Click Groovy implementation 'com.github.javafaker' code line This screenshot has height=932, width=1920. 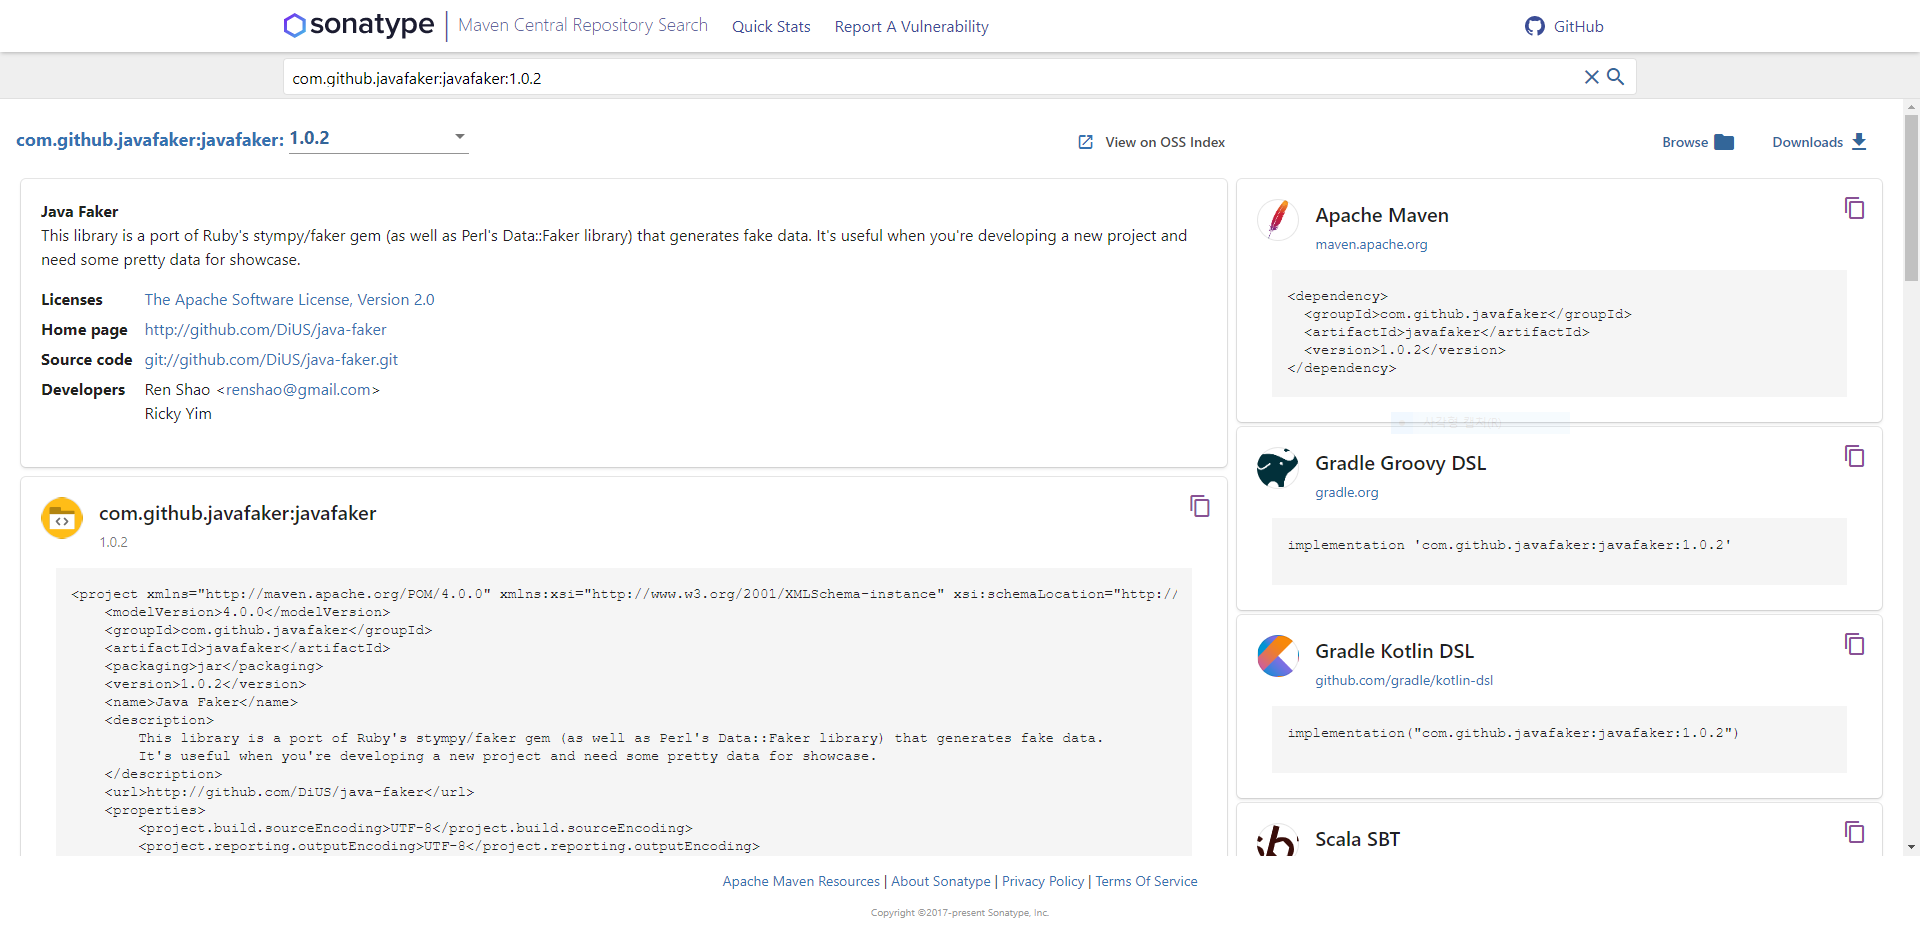pyautogui.click(x=1509, y=545)
